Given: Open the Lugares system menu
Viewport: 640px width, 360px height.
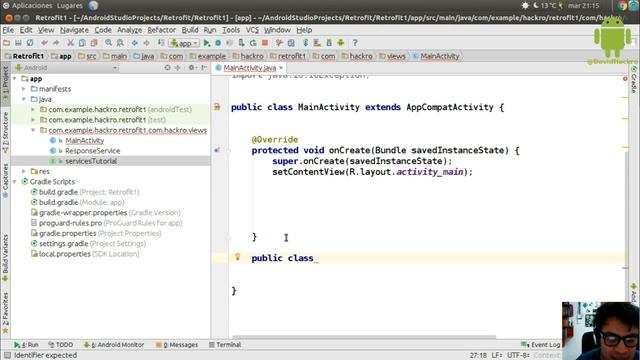Looking at the screenshot, I should pyautogui.click(x=69, y=6).
